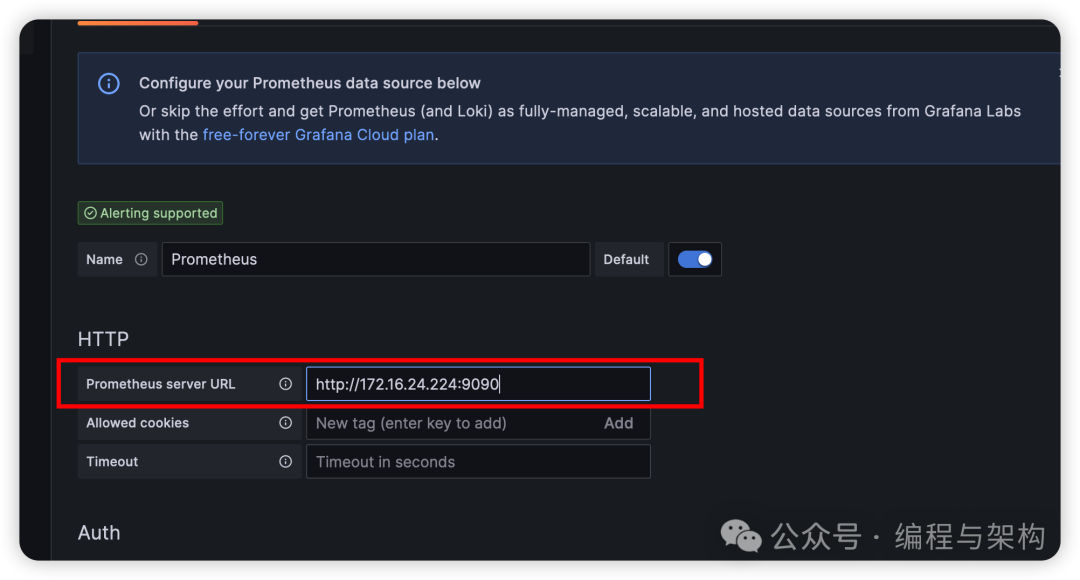Click the blue info icon in the banner
The image size is (1080, 580).
pos(109,84)
